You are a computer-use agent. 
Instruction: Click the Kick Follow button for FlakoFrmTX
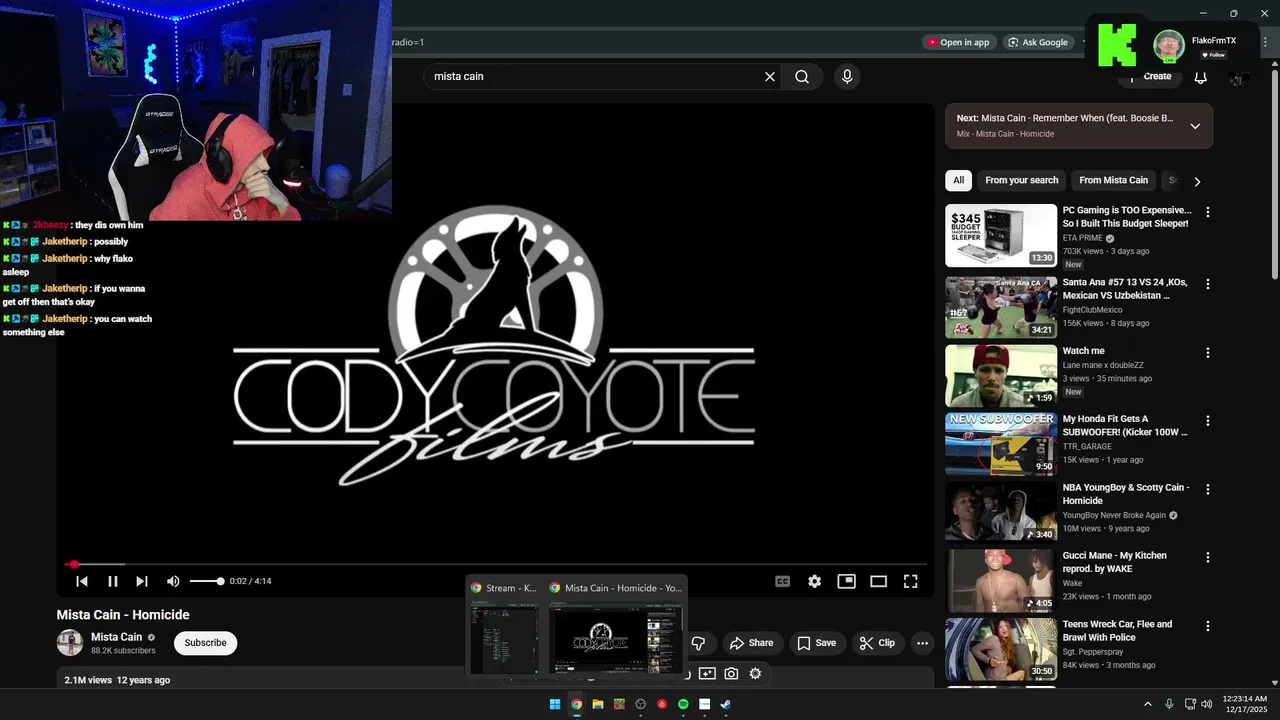[x=1213, y=55]
